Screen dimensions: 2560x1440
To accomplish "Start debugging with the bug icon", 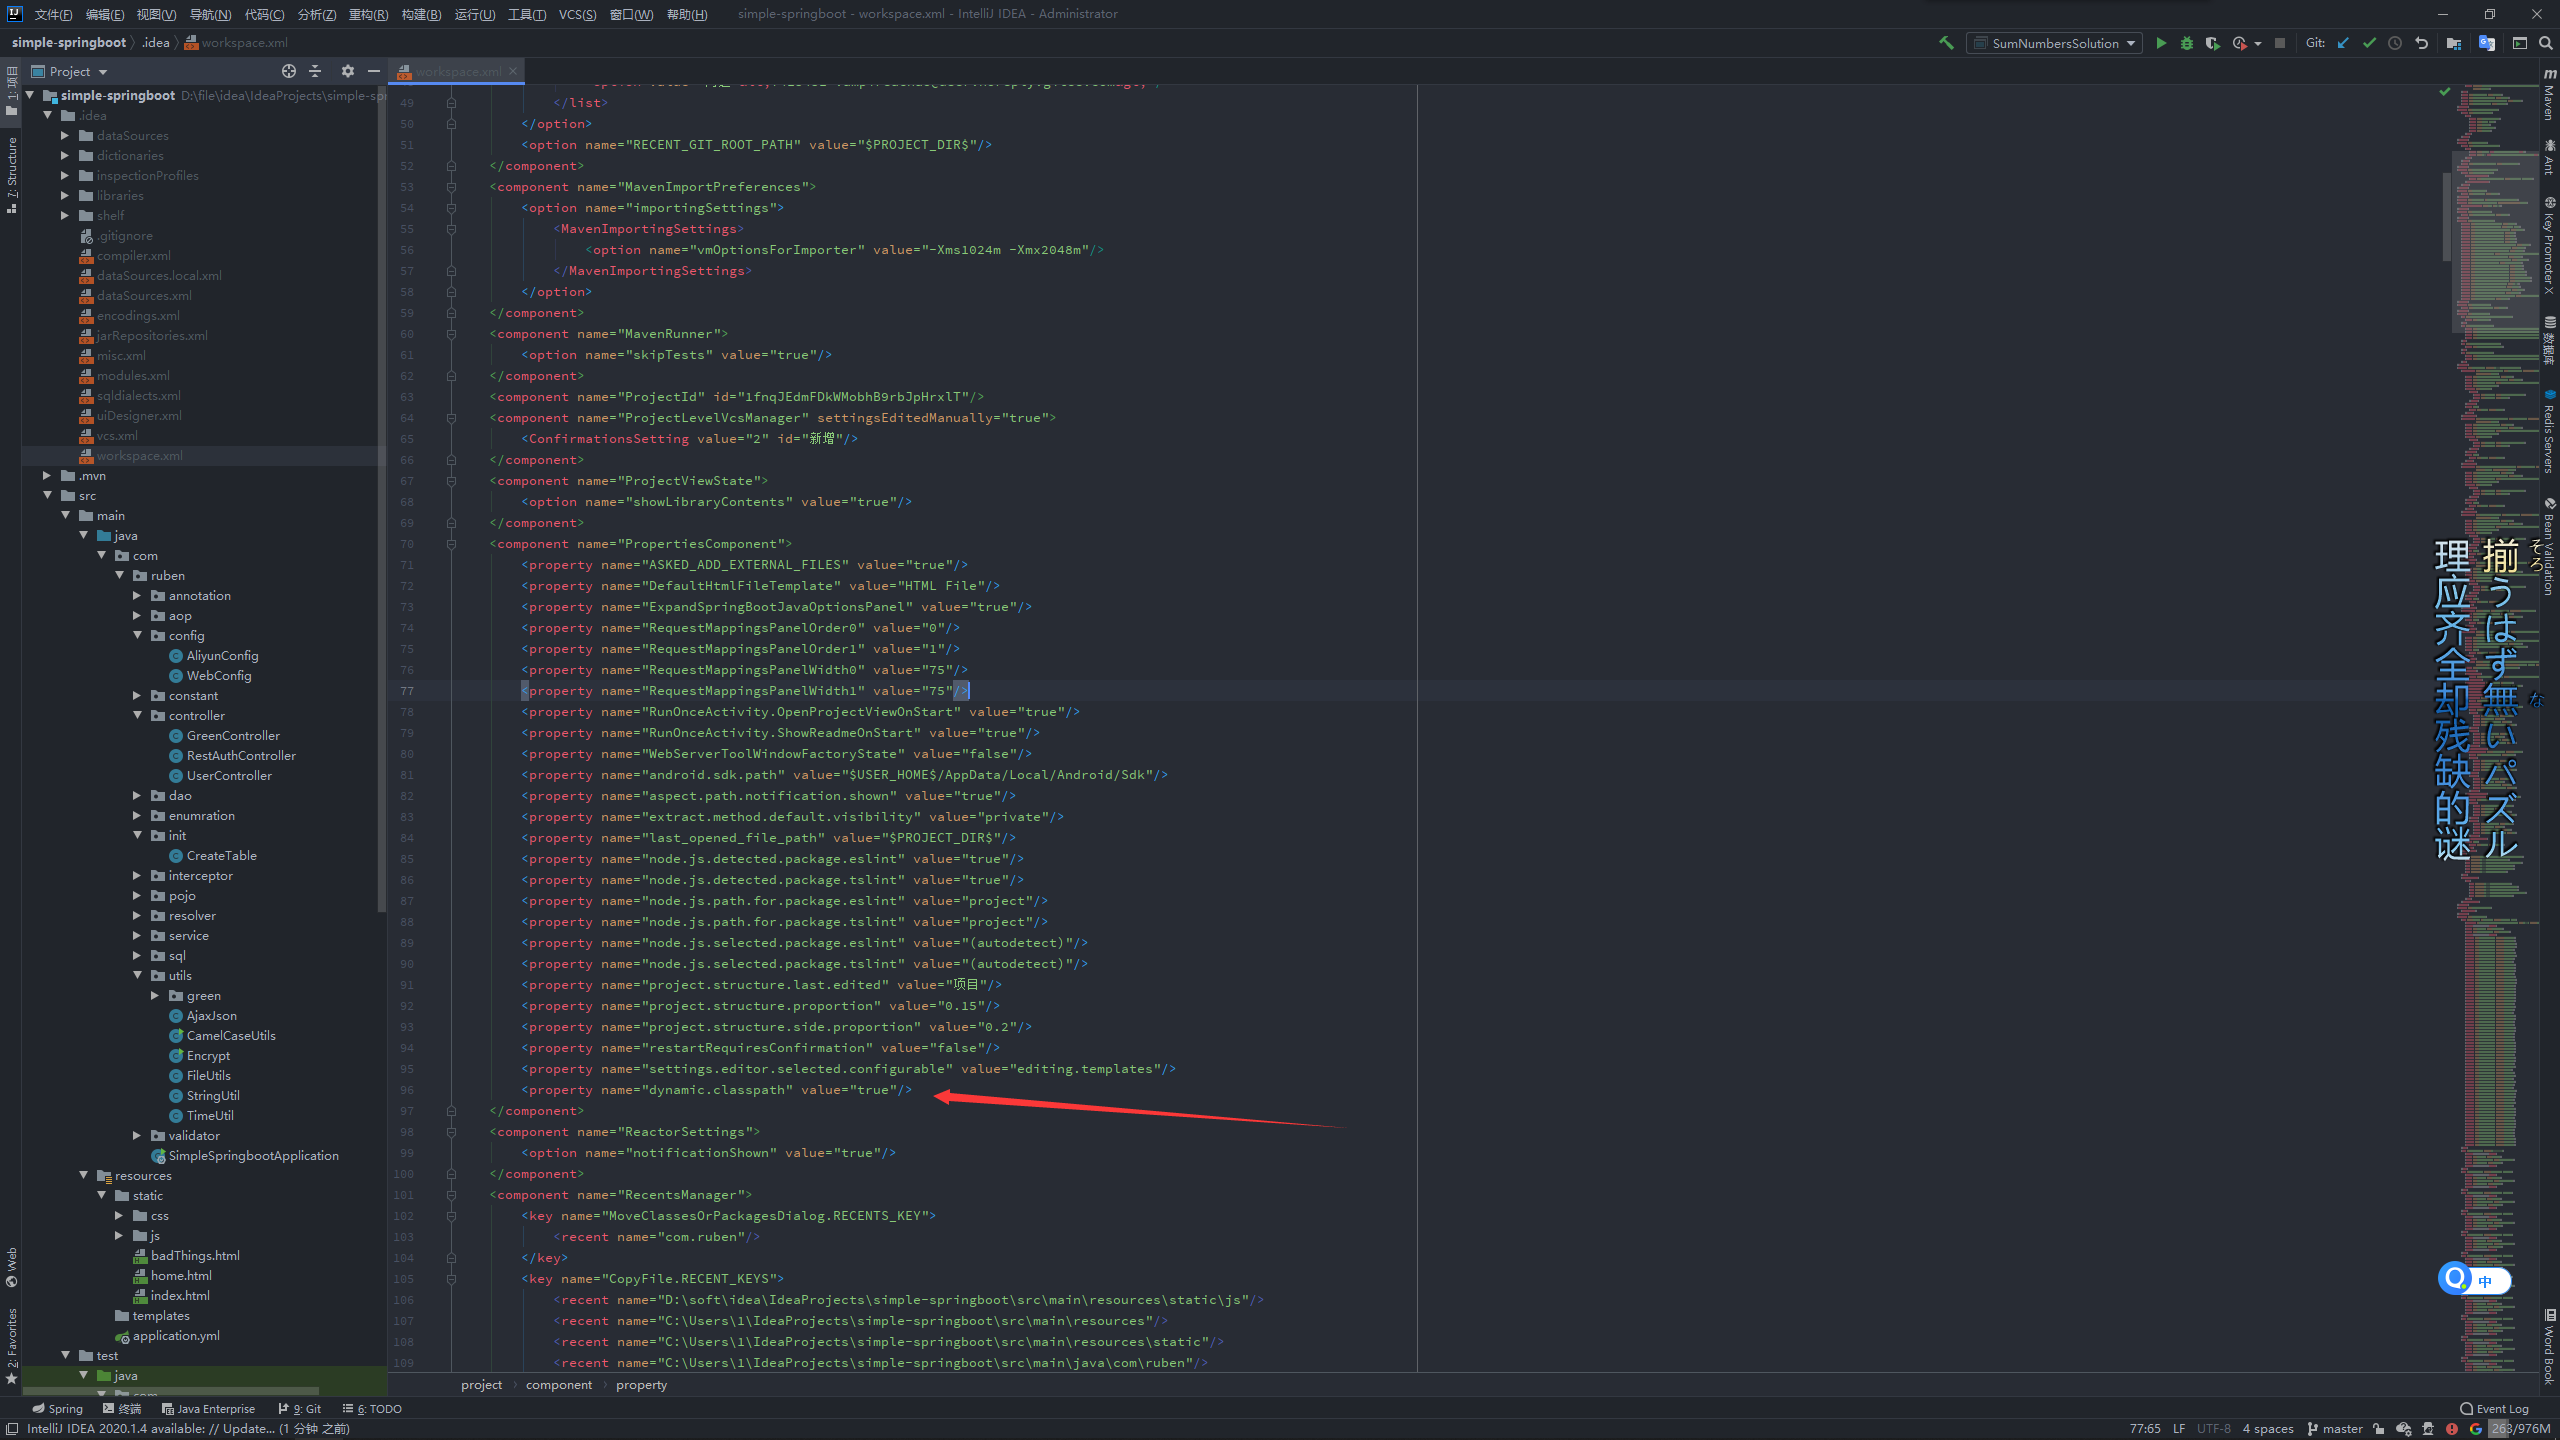I will point(2186,43).
